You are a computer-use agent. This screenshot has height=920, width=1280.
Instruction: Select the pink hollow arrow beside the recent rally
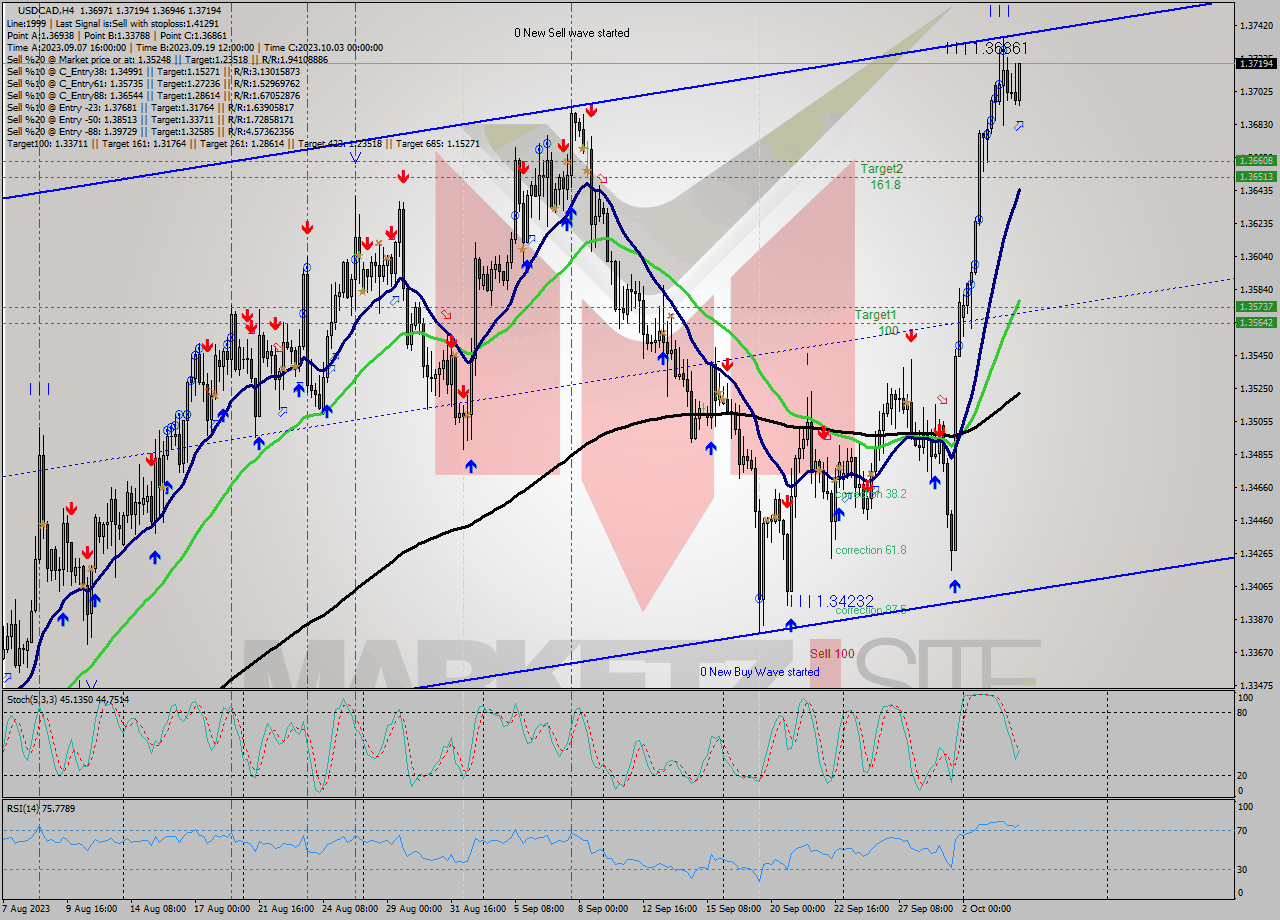tap(941, 401)
